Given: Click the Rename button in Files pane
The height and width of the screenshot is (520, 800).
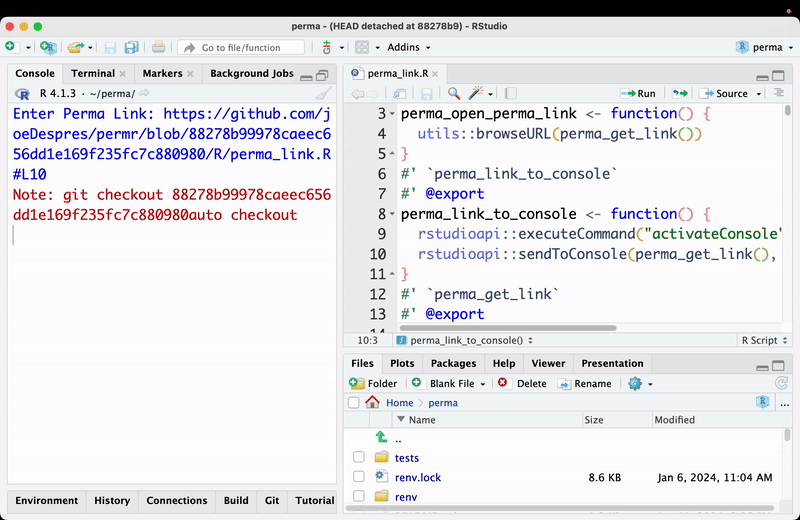Looking at the screenshot, I should pos(585,384).
